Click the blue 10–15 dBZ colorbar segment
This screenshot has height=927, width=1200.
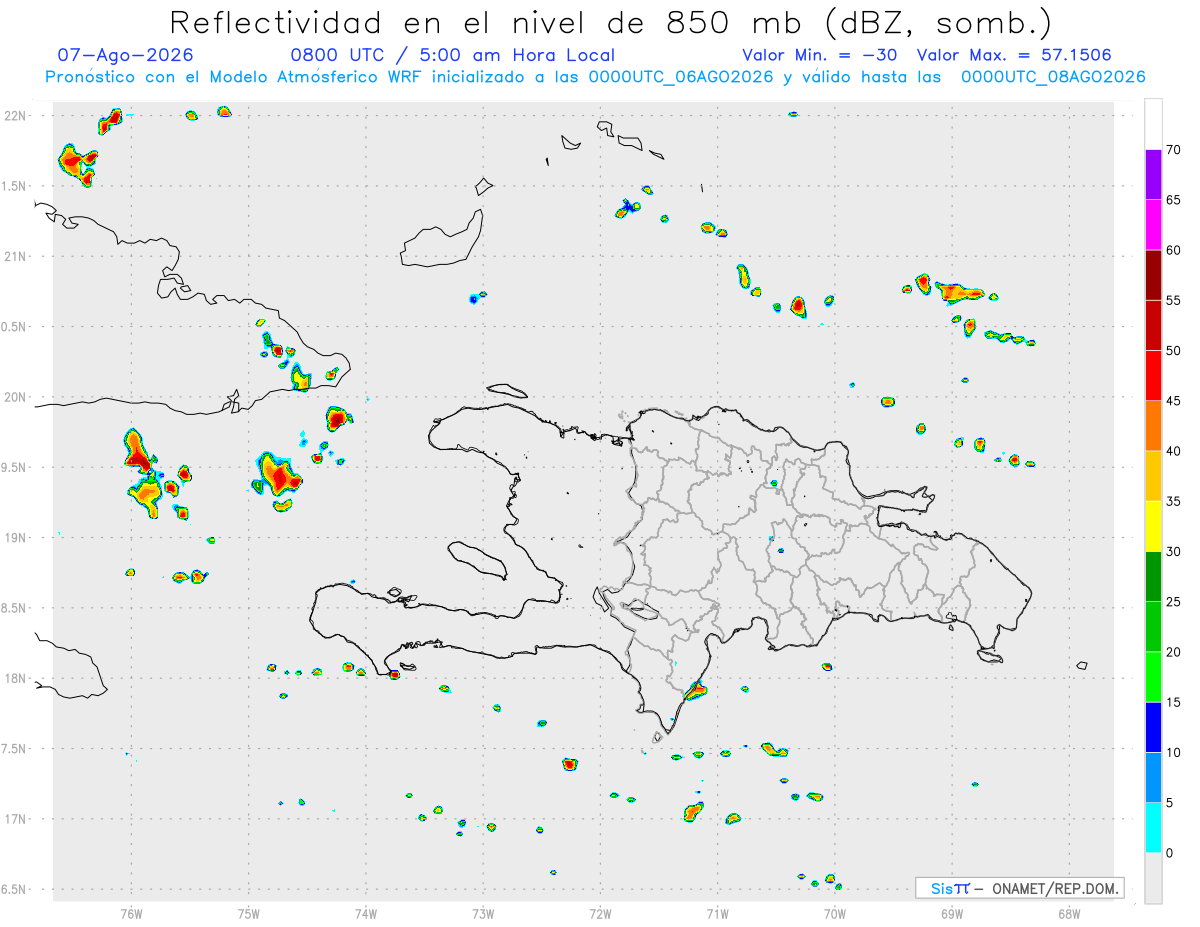[x=1153, y=727]
